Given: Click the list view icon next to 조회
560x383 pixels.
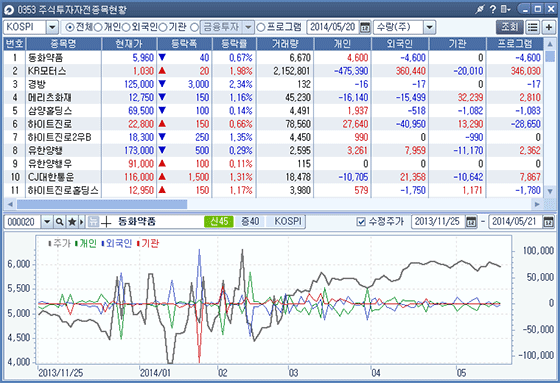Looking at the screenshot, I should [x=532, y=27].
